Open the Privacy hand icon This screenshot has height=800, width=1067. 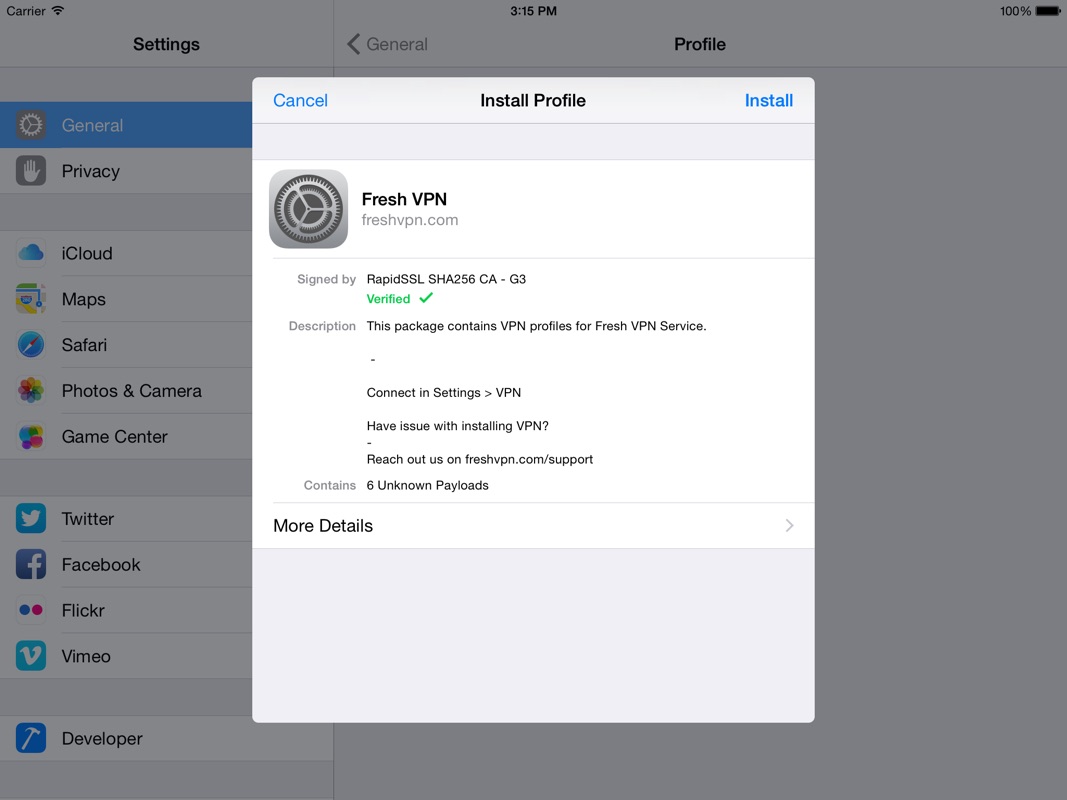pos(31,171)
